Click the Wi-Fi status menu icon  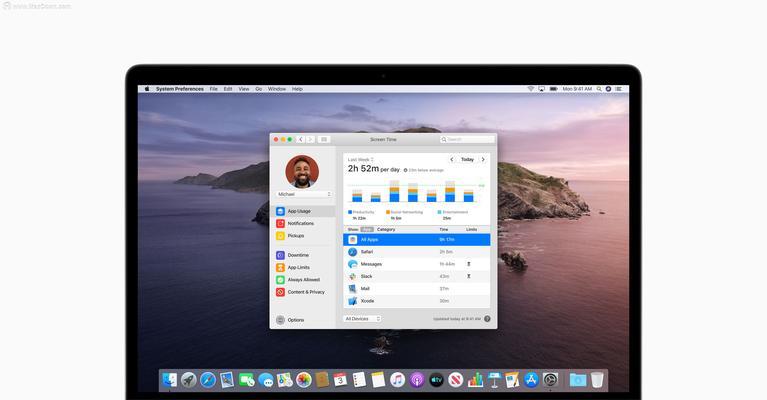click(531, 89)
